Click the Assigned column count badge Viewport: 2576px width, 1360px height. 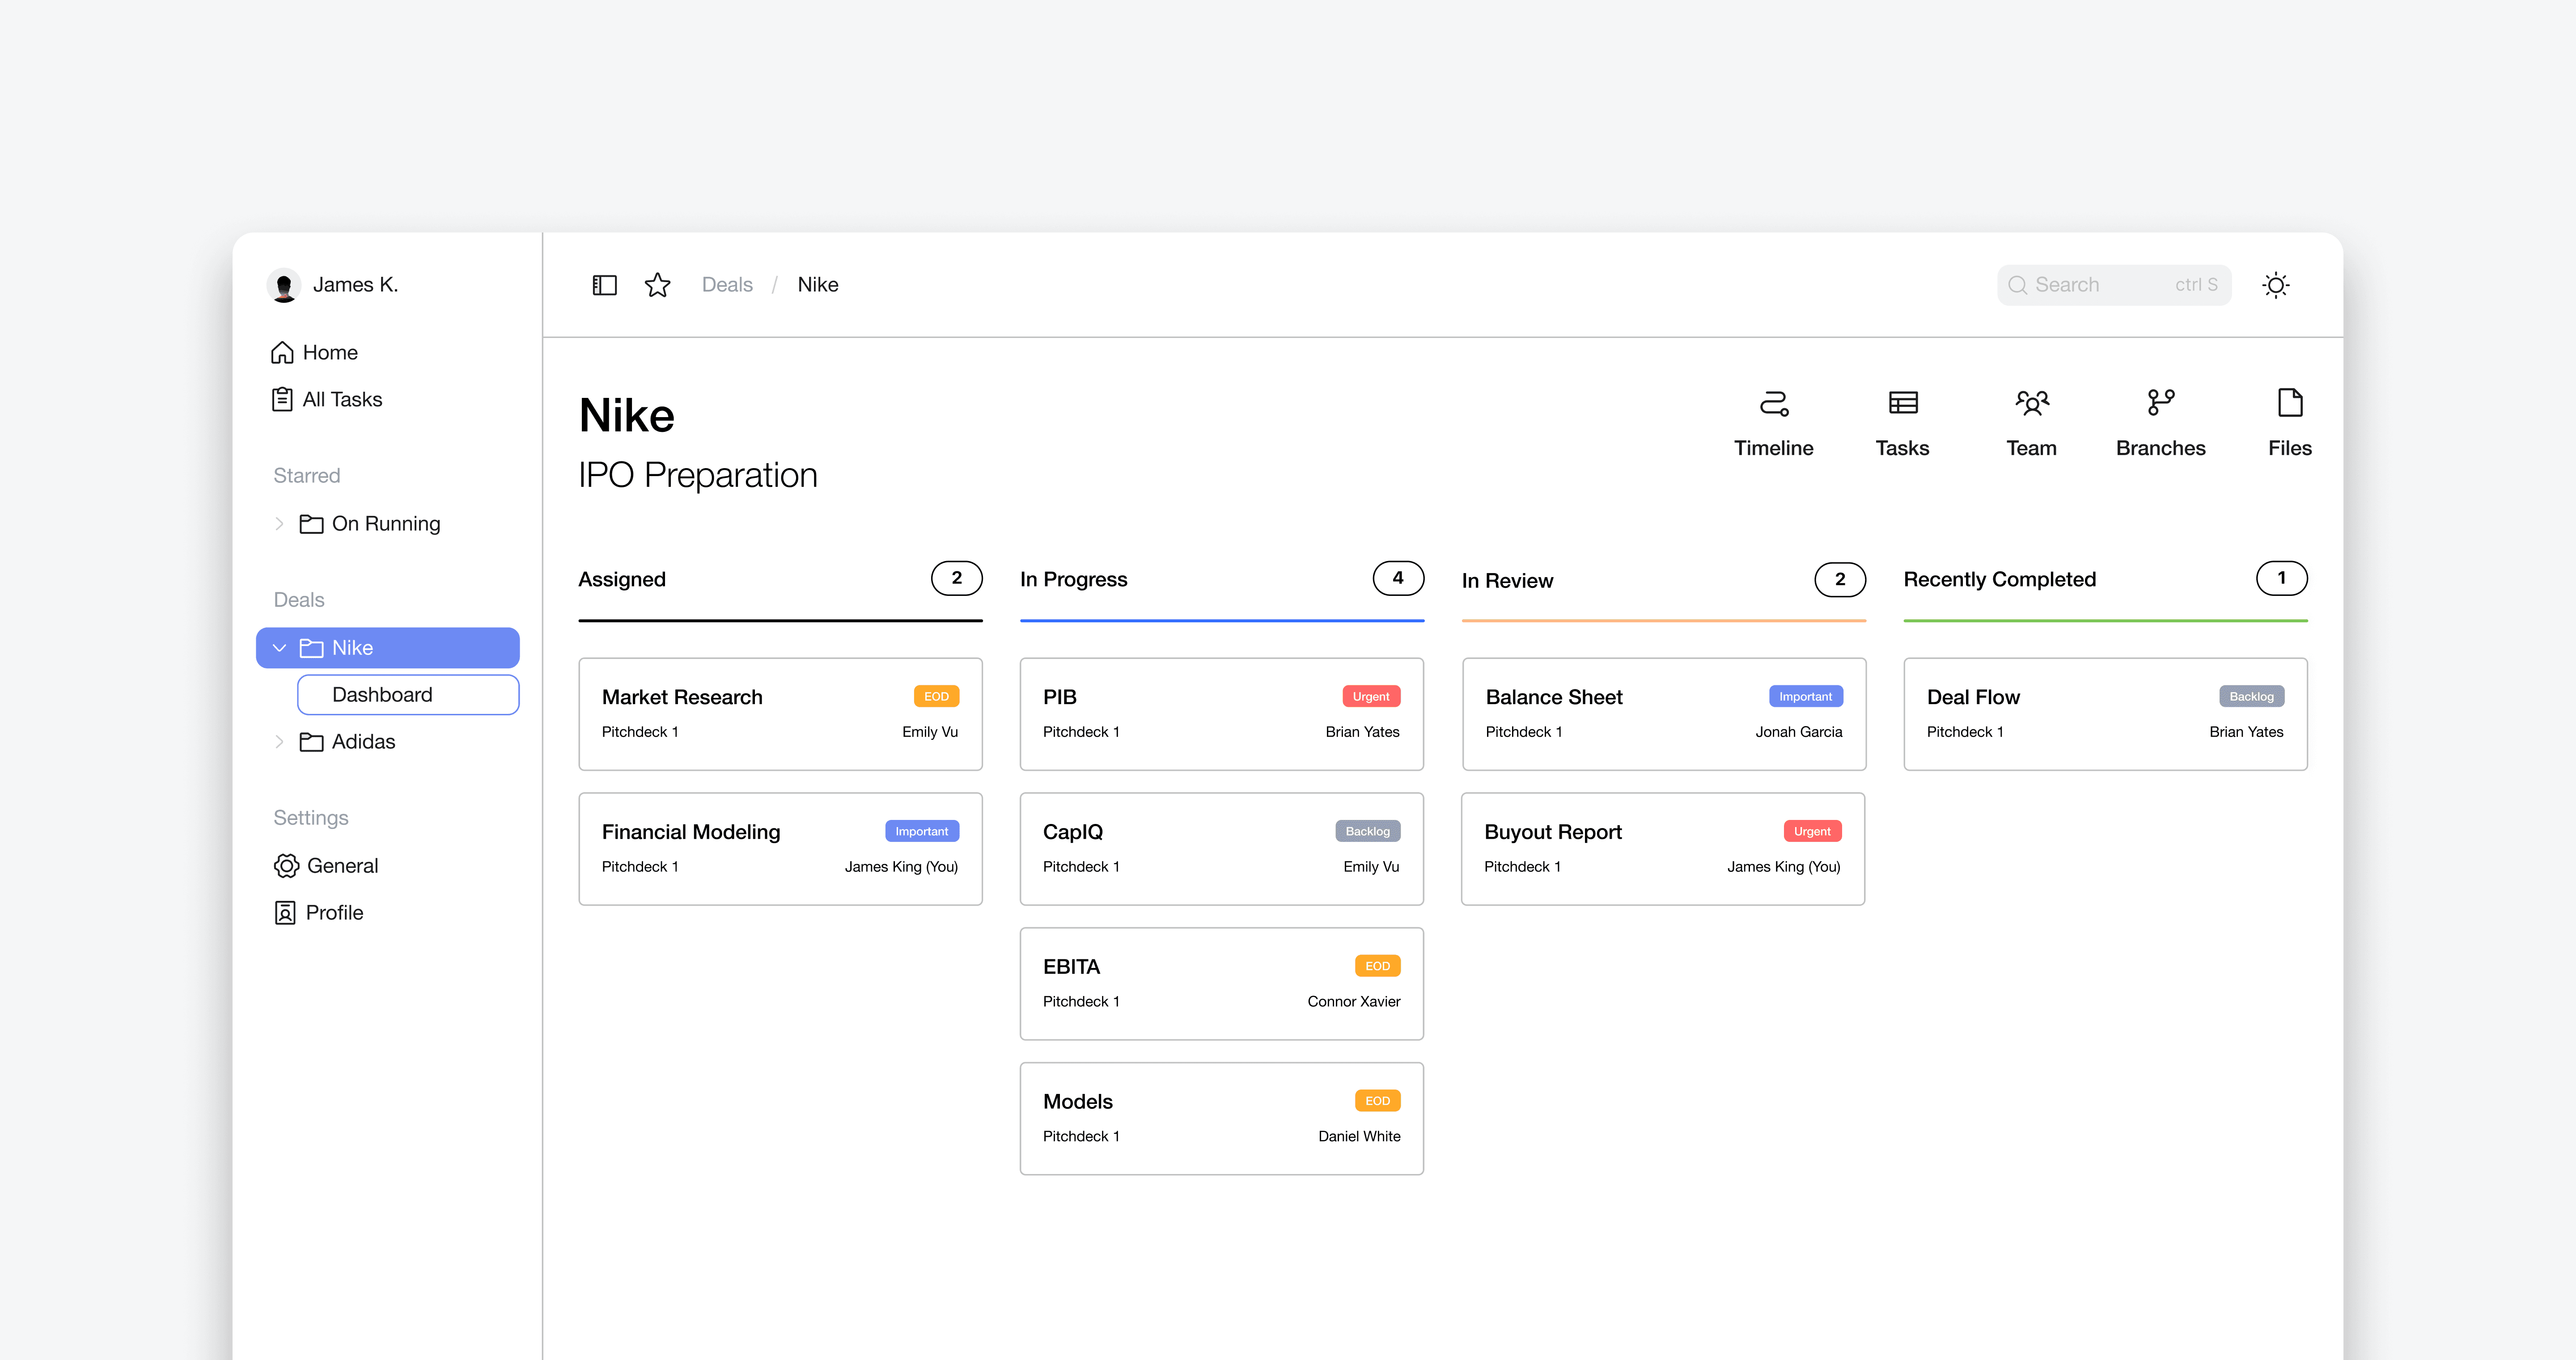pos(956,579)
